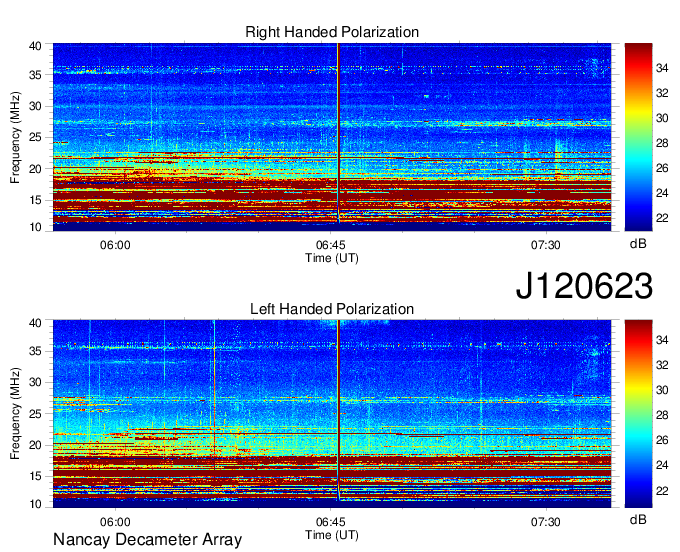Click the 34 dB mark on Right Handed colorbar

pos(662,68)
